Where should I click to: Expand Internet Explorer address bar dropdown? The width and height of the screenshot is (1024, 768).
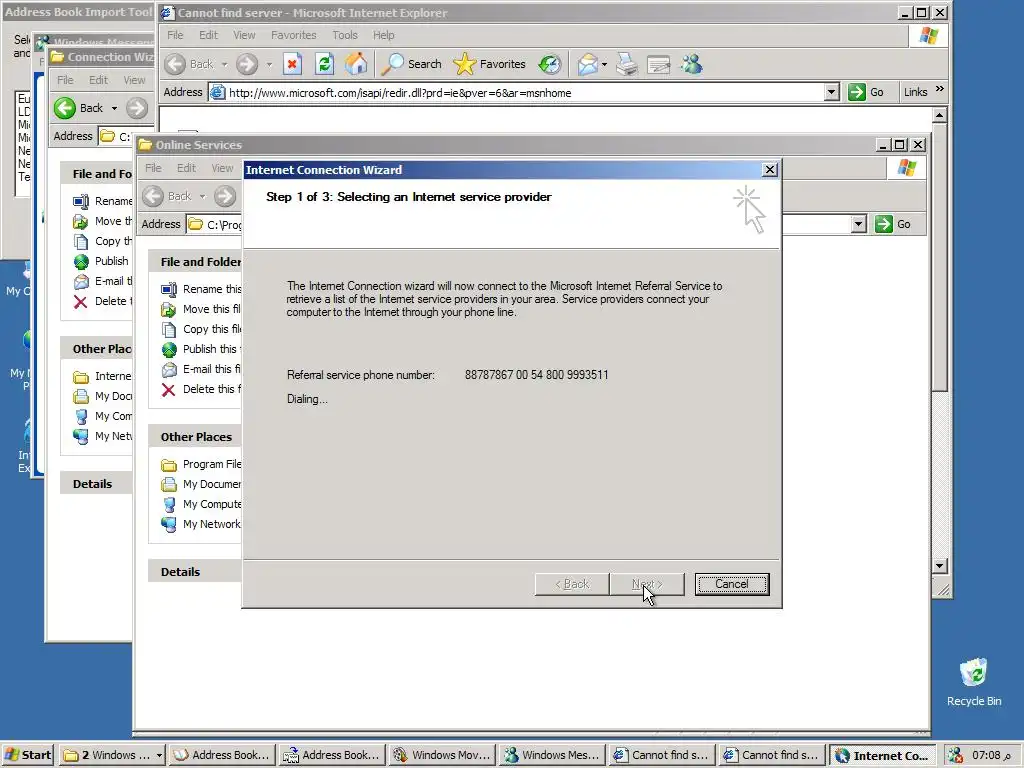pyautogui.click(x=831, y=93)
